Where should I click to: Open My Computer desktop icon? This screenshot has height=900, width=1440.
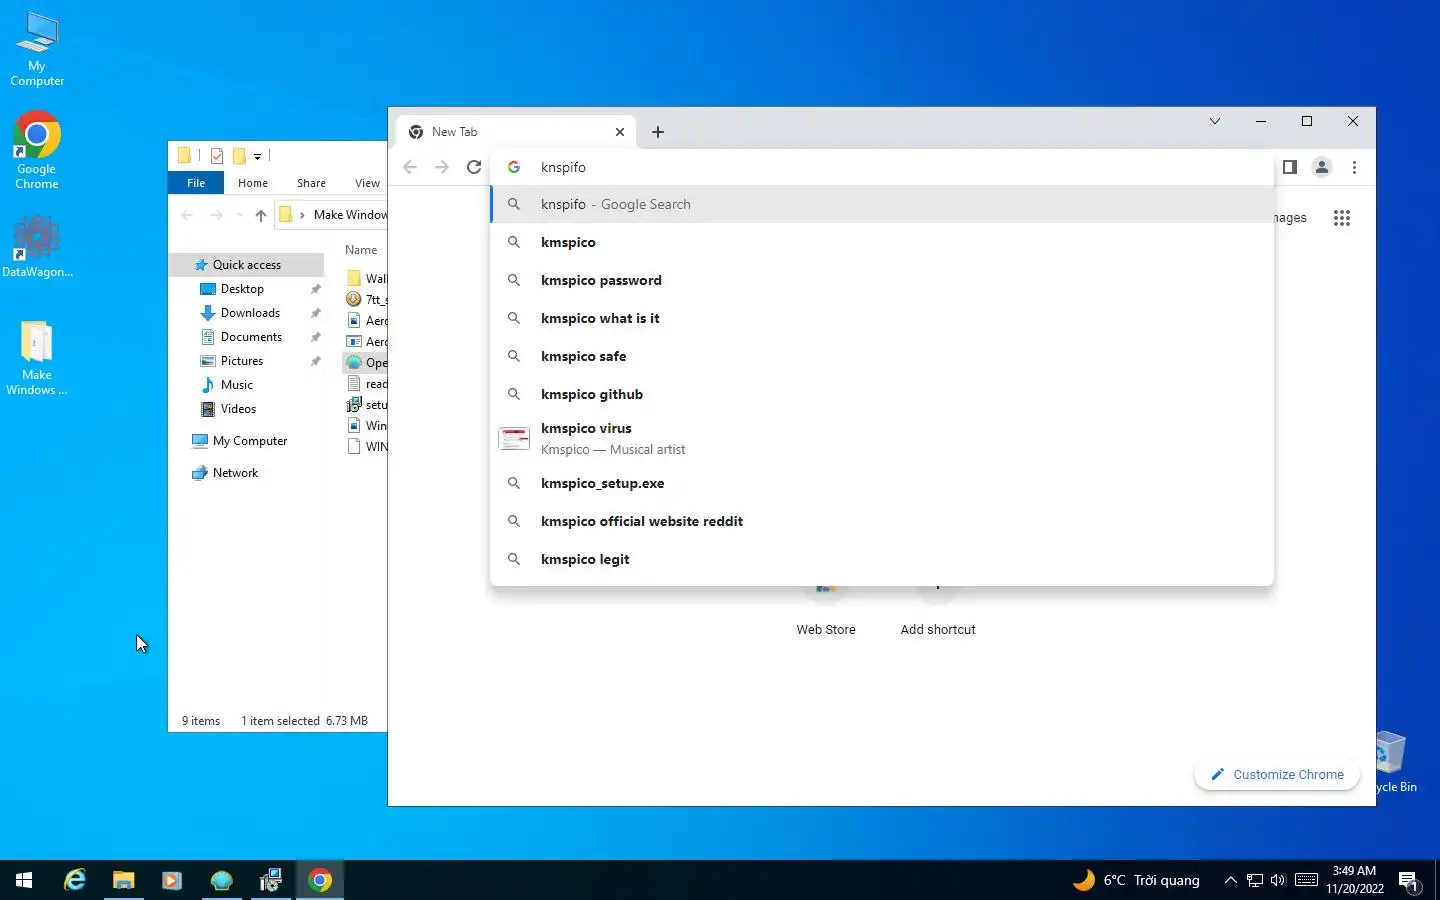tap(37, 50)
